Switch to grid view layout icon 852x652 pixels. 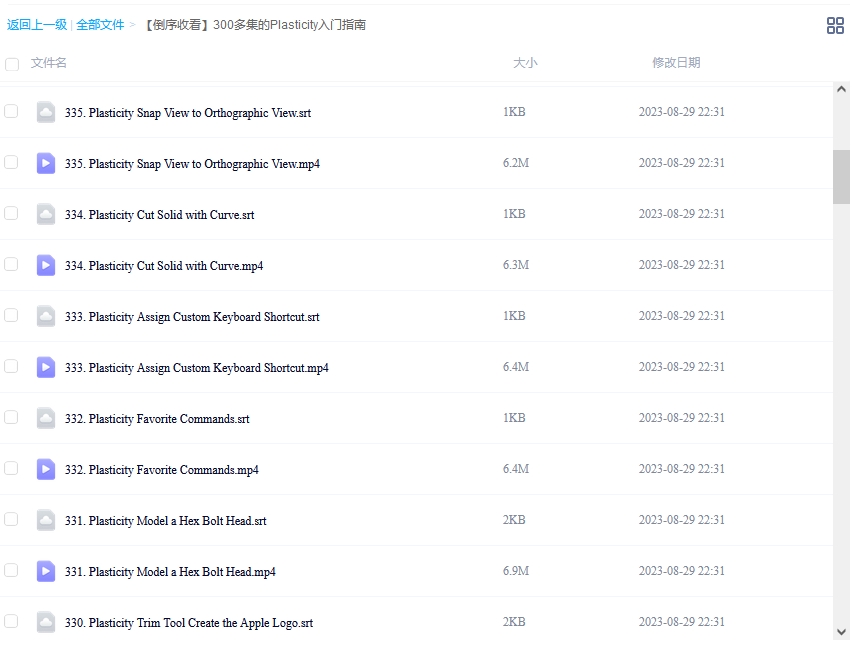point(835,26)
